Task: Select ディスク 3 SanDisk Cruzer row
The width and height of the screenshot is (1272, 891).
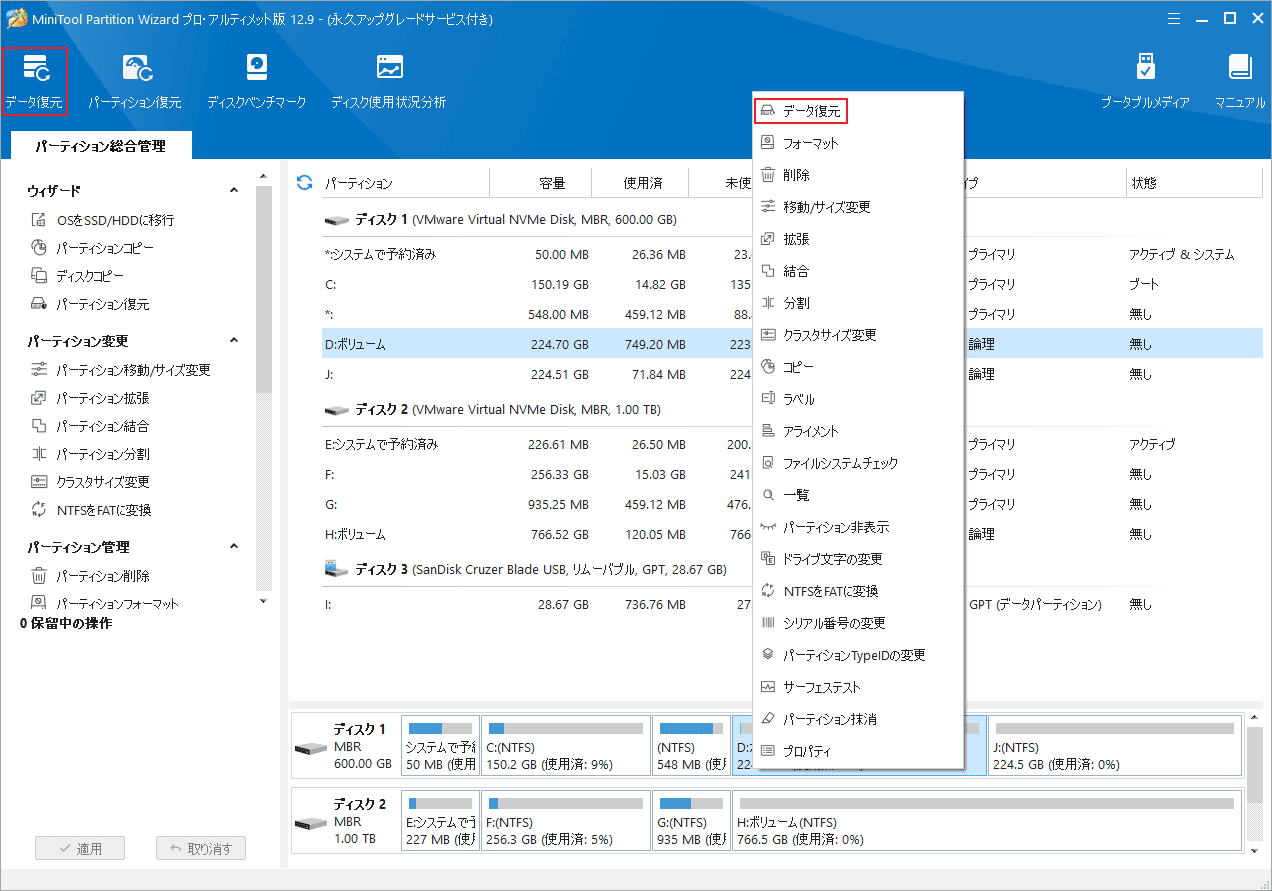Action: coord(792,569)
